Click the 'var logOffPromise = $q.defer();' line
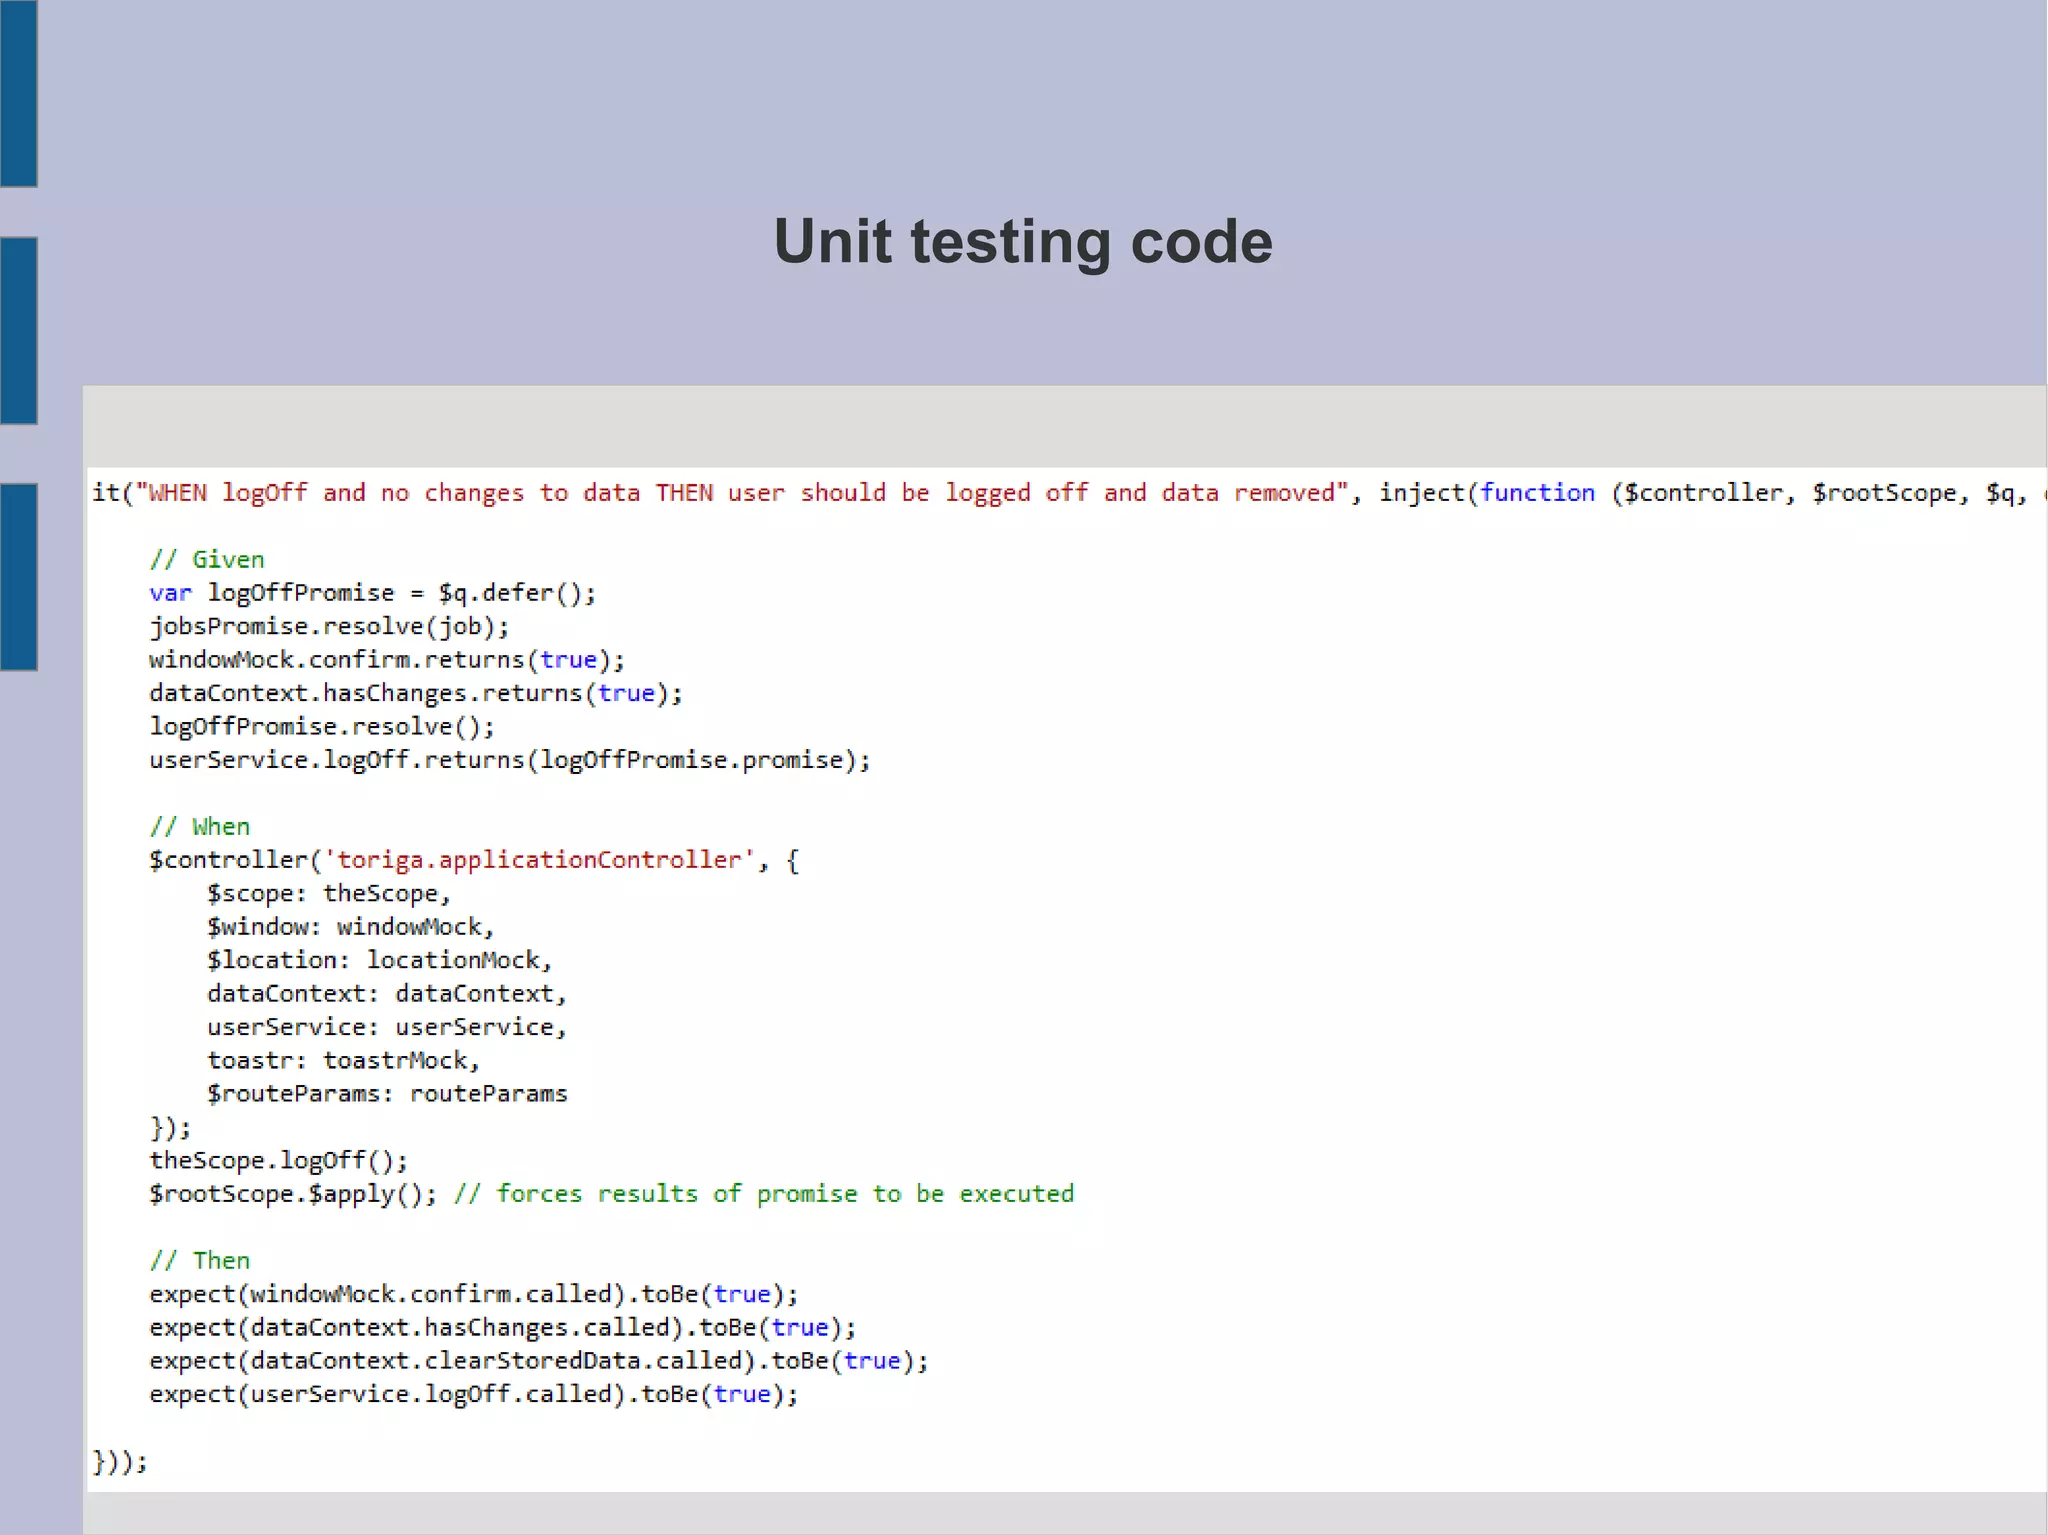This screenshot has height=1535, width=2048. (373, 593)
